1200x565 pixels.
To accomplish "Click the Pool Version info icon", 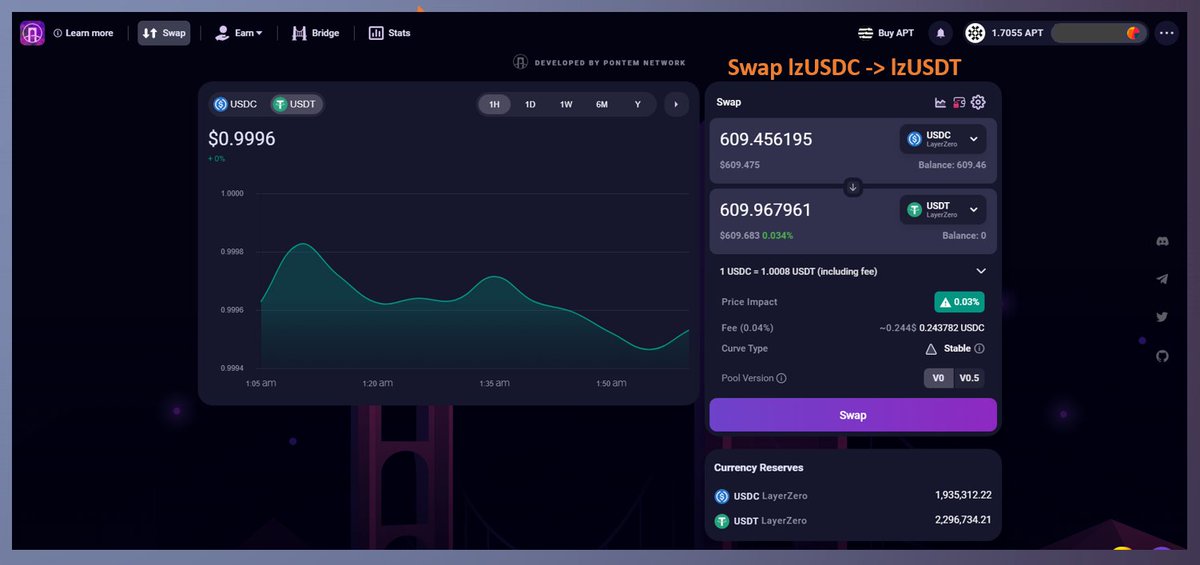I will pyautogui.click(x=781, y=378).
